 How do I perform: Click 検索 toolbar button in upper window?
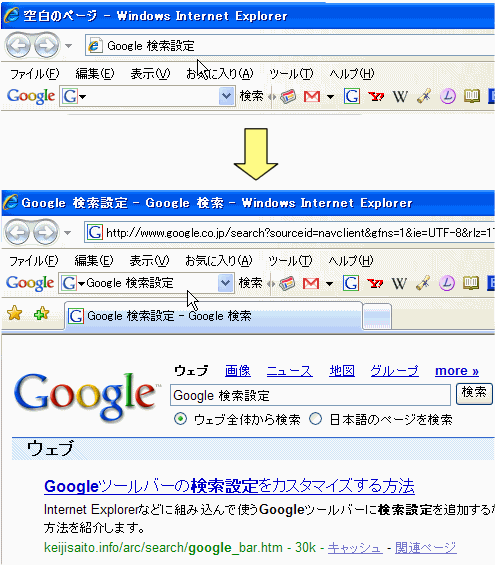251,96
